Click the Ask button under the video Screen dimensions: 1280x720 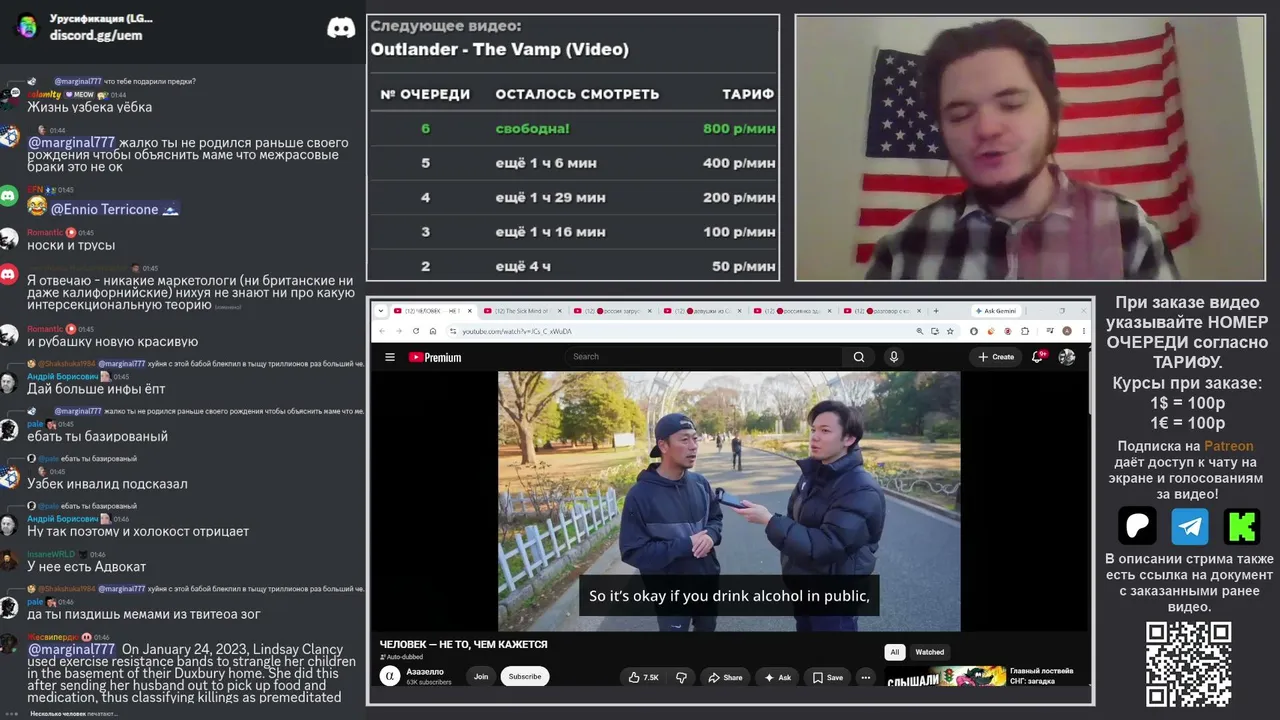click(x=778, y=677)
